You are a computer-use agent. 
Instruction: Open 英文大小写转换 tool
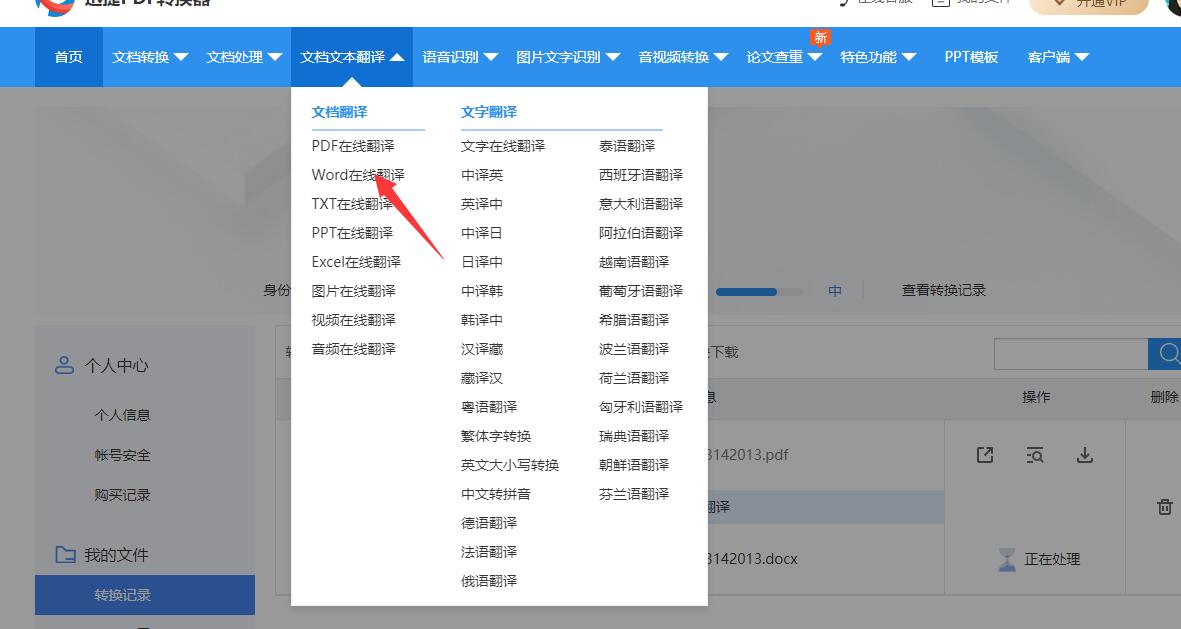pyautogui.click(x=510, y=465)
